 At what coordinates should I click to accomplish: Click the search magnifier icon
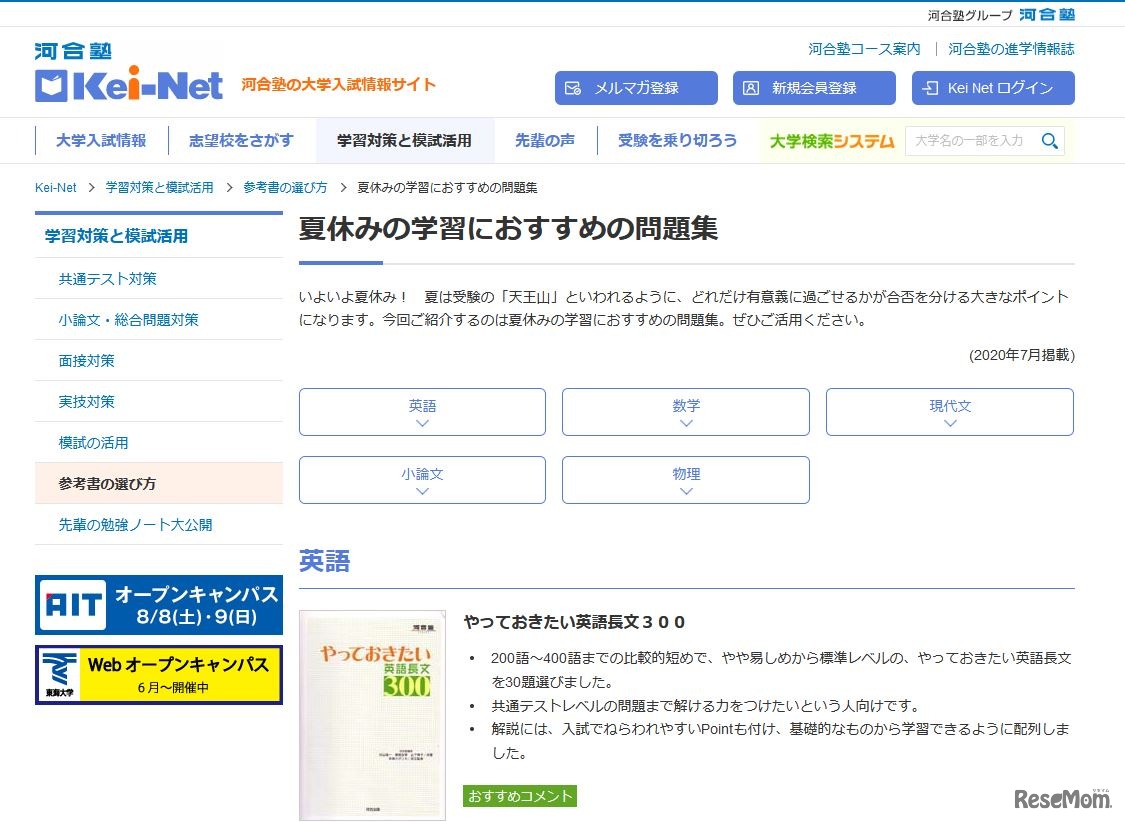[1049, 141]
